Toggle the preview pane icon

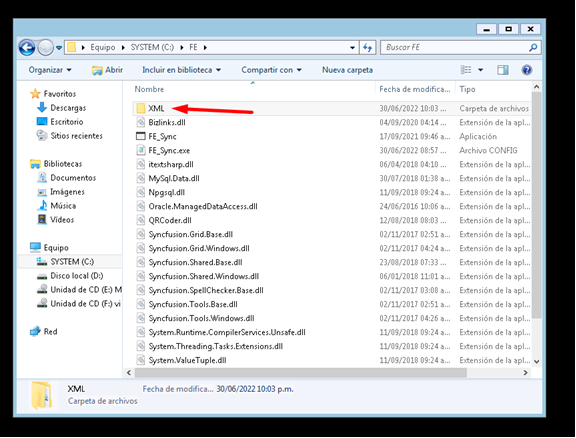[x=503, y=70]
